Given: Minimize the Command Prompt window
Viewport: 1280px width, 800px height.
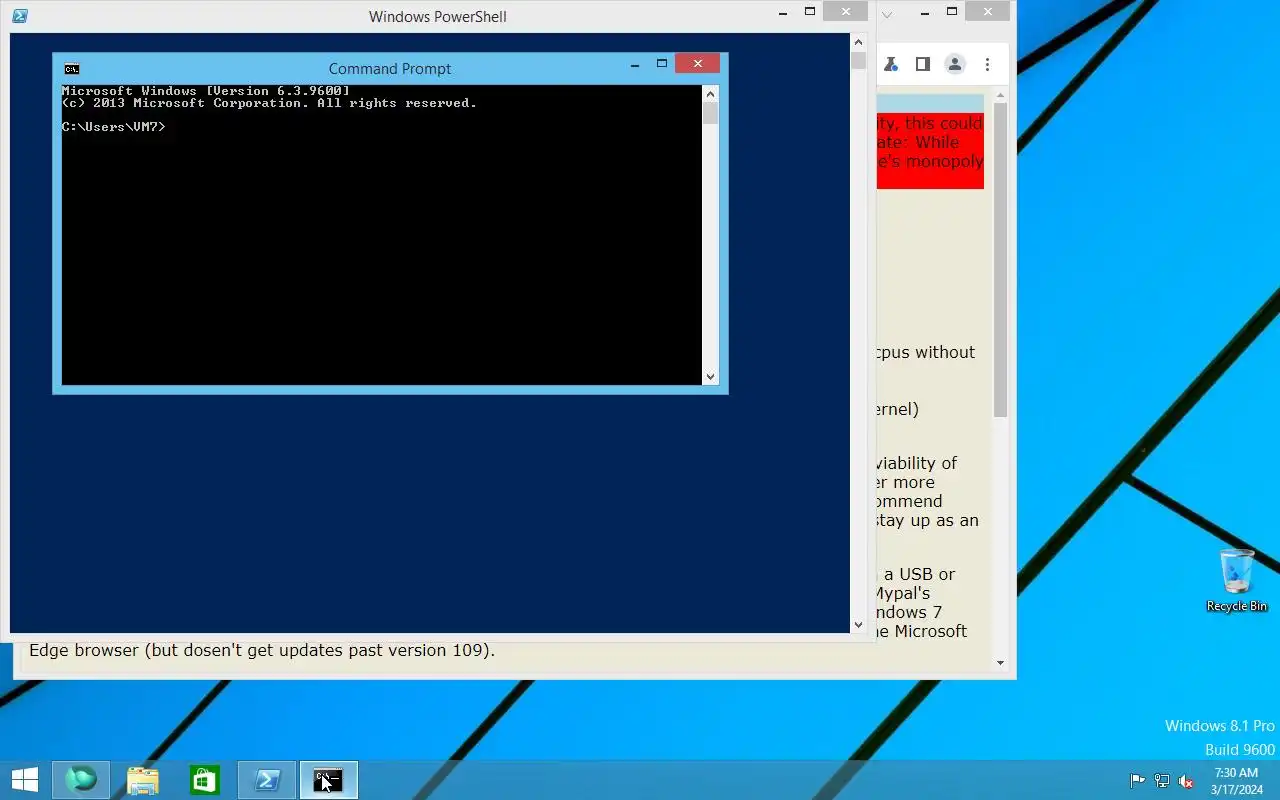Looking at the screenshot, I should click(635, 65).
